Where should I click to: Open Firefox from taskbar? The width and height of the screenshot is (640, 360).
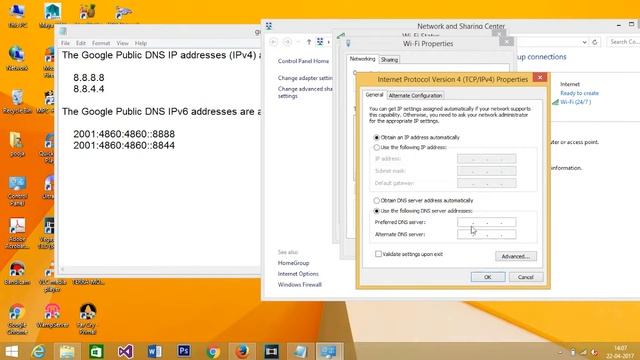[242, 351]
